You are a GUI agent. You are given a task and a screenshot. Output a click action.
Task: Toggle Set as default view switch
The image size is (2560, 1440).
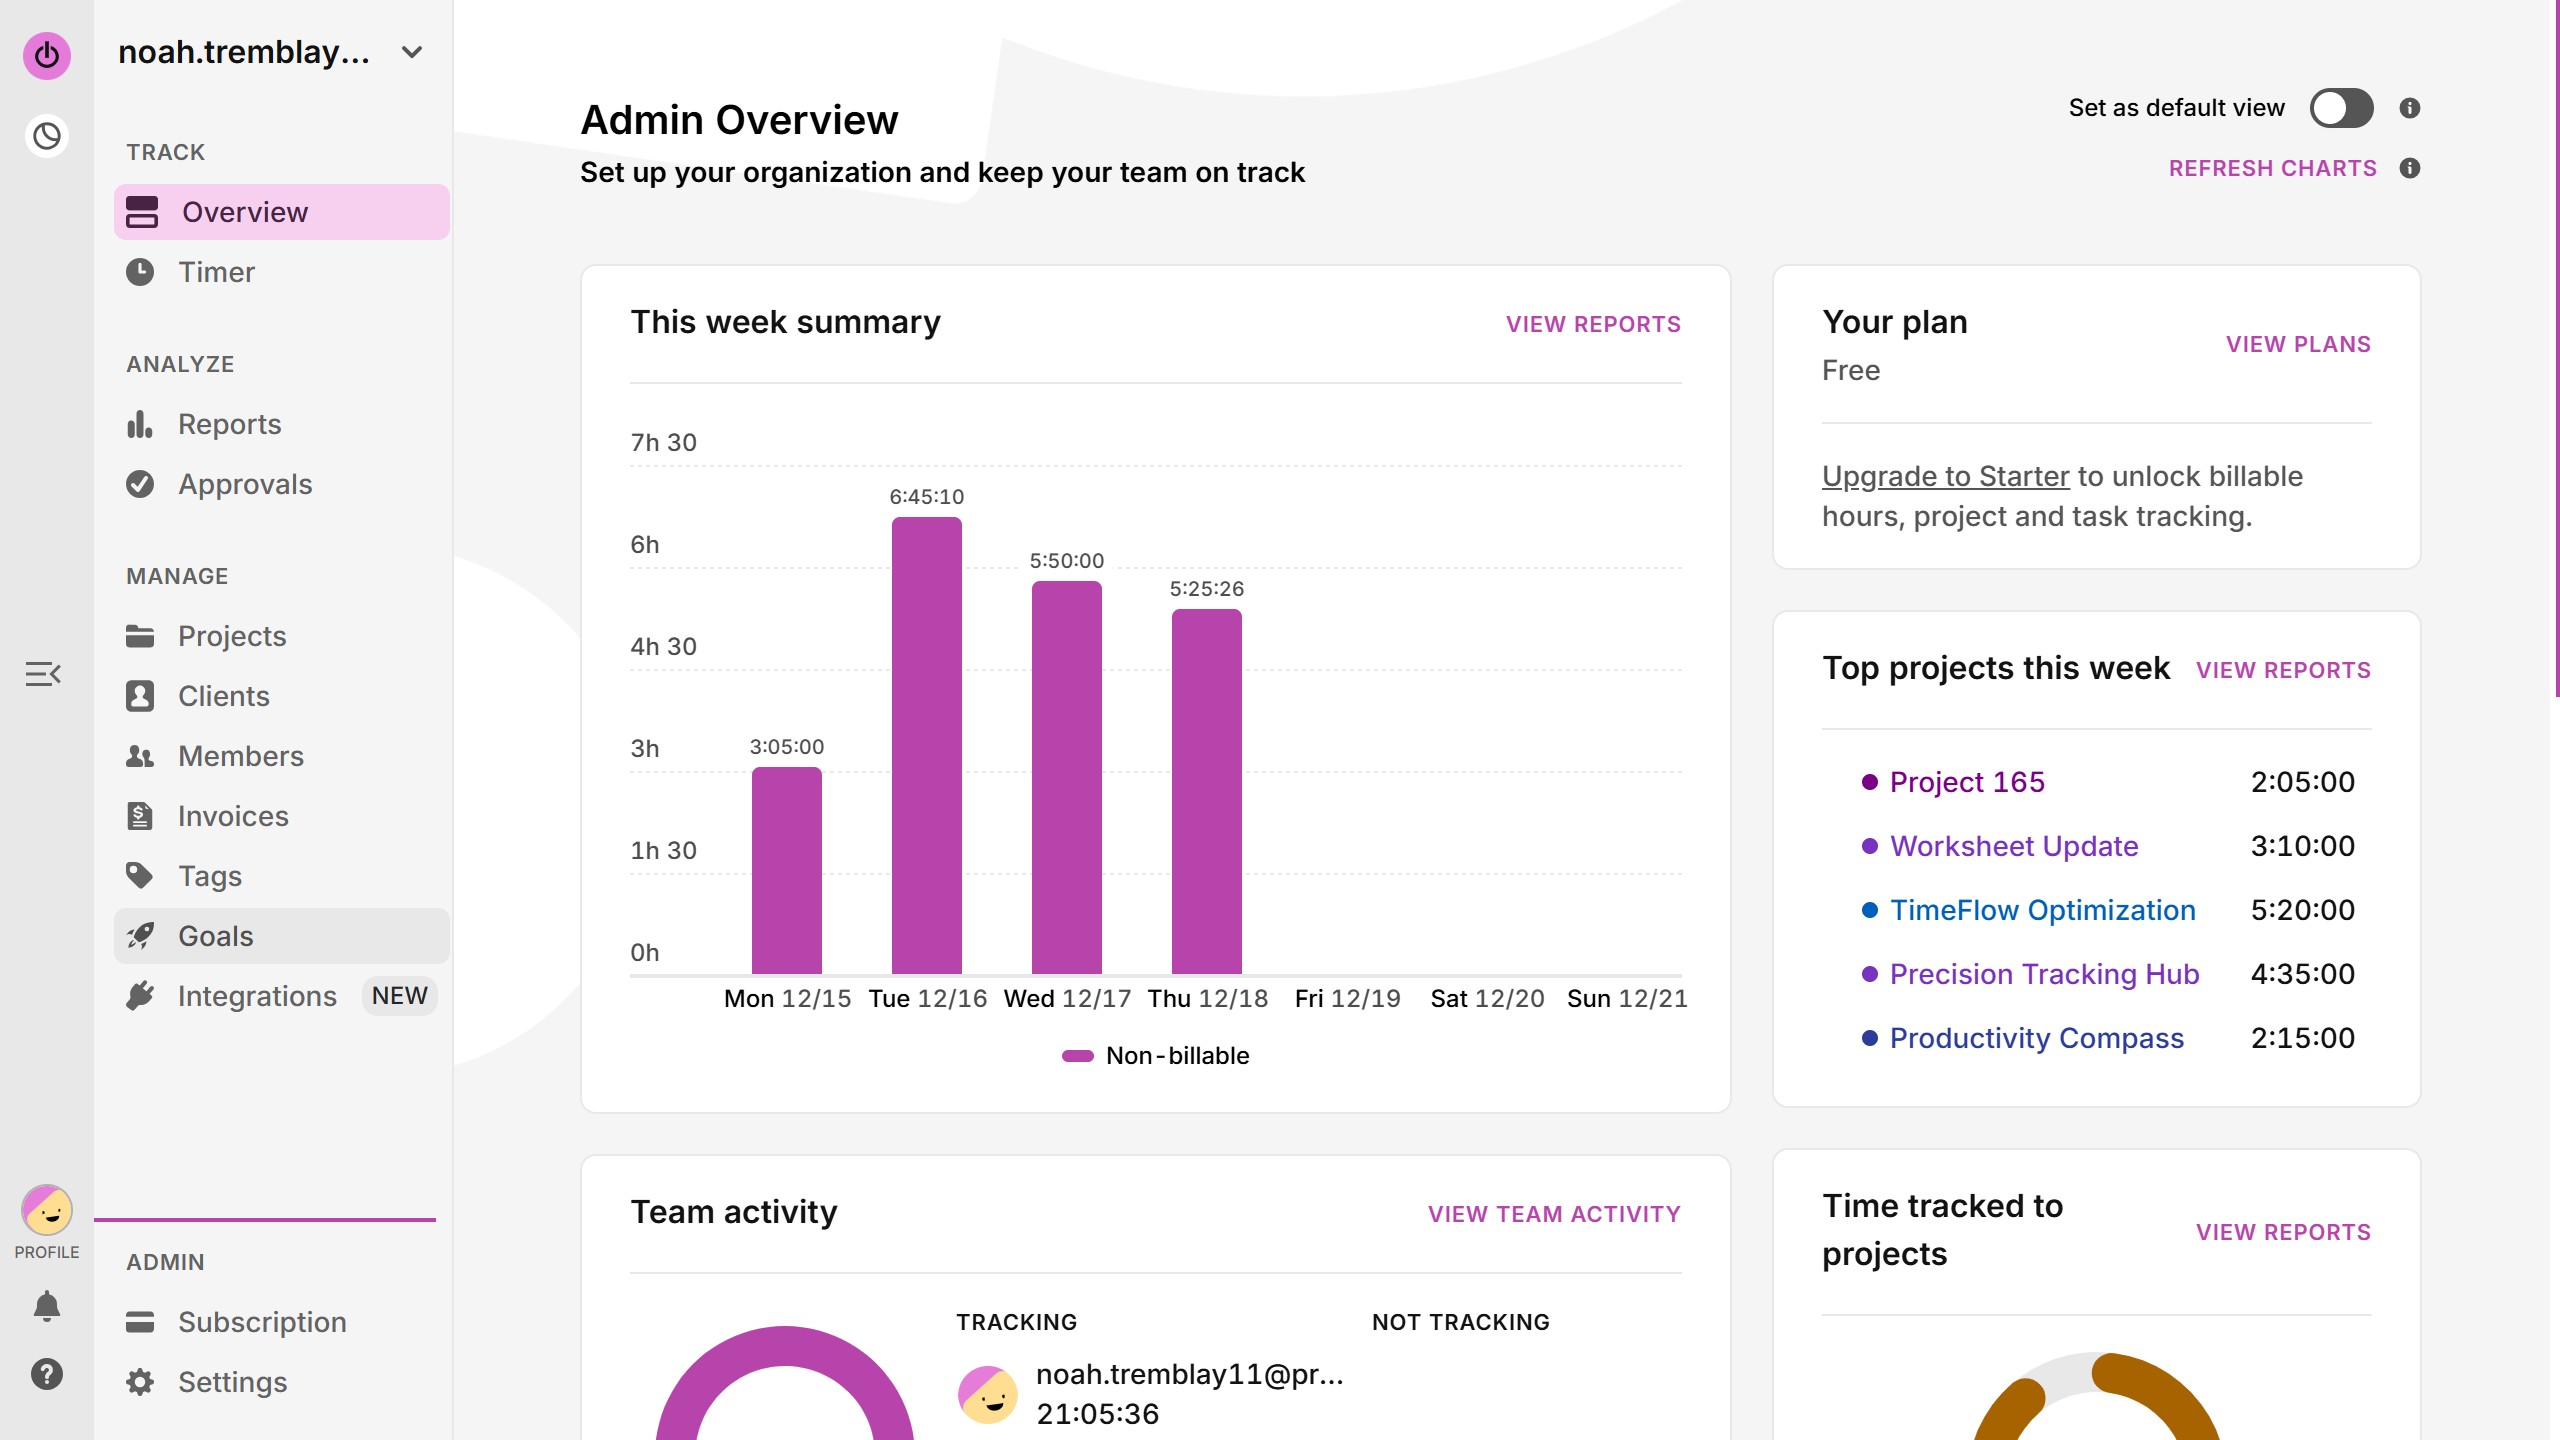(2342, 108)
